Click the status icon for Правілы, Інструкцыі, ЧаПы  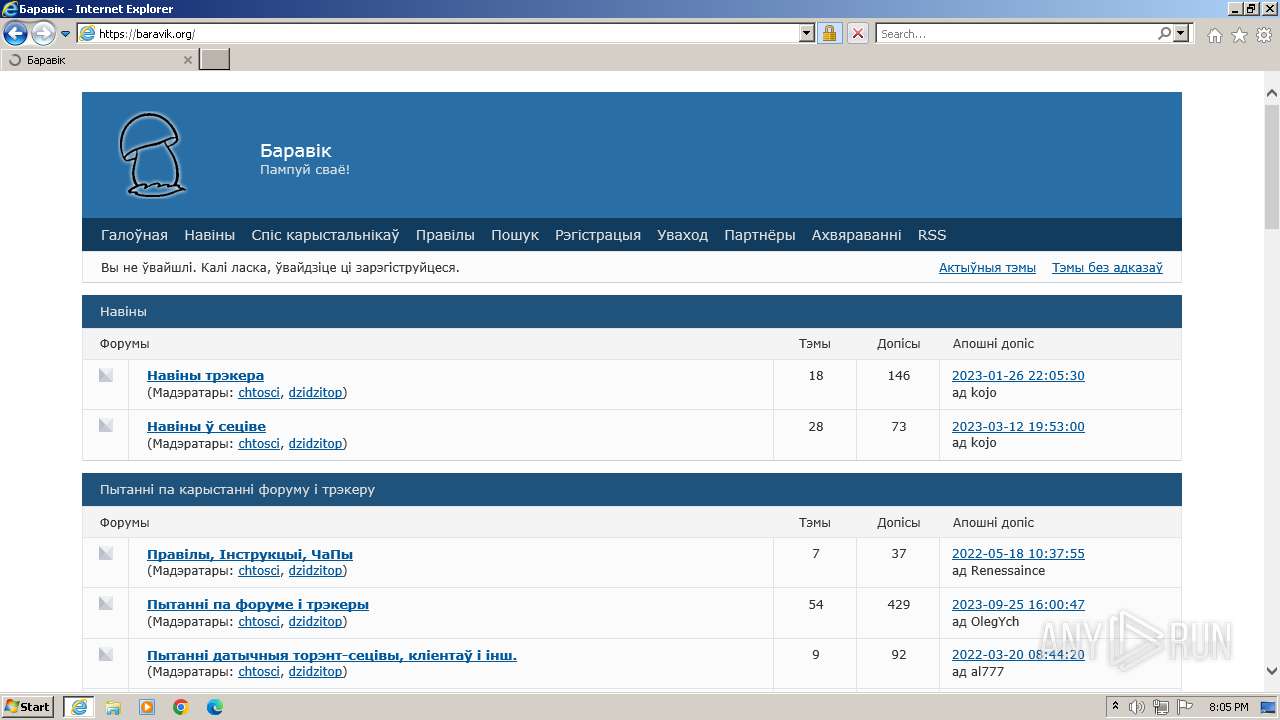(x=106, y=553)
